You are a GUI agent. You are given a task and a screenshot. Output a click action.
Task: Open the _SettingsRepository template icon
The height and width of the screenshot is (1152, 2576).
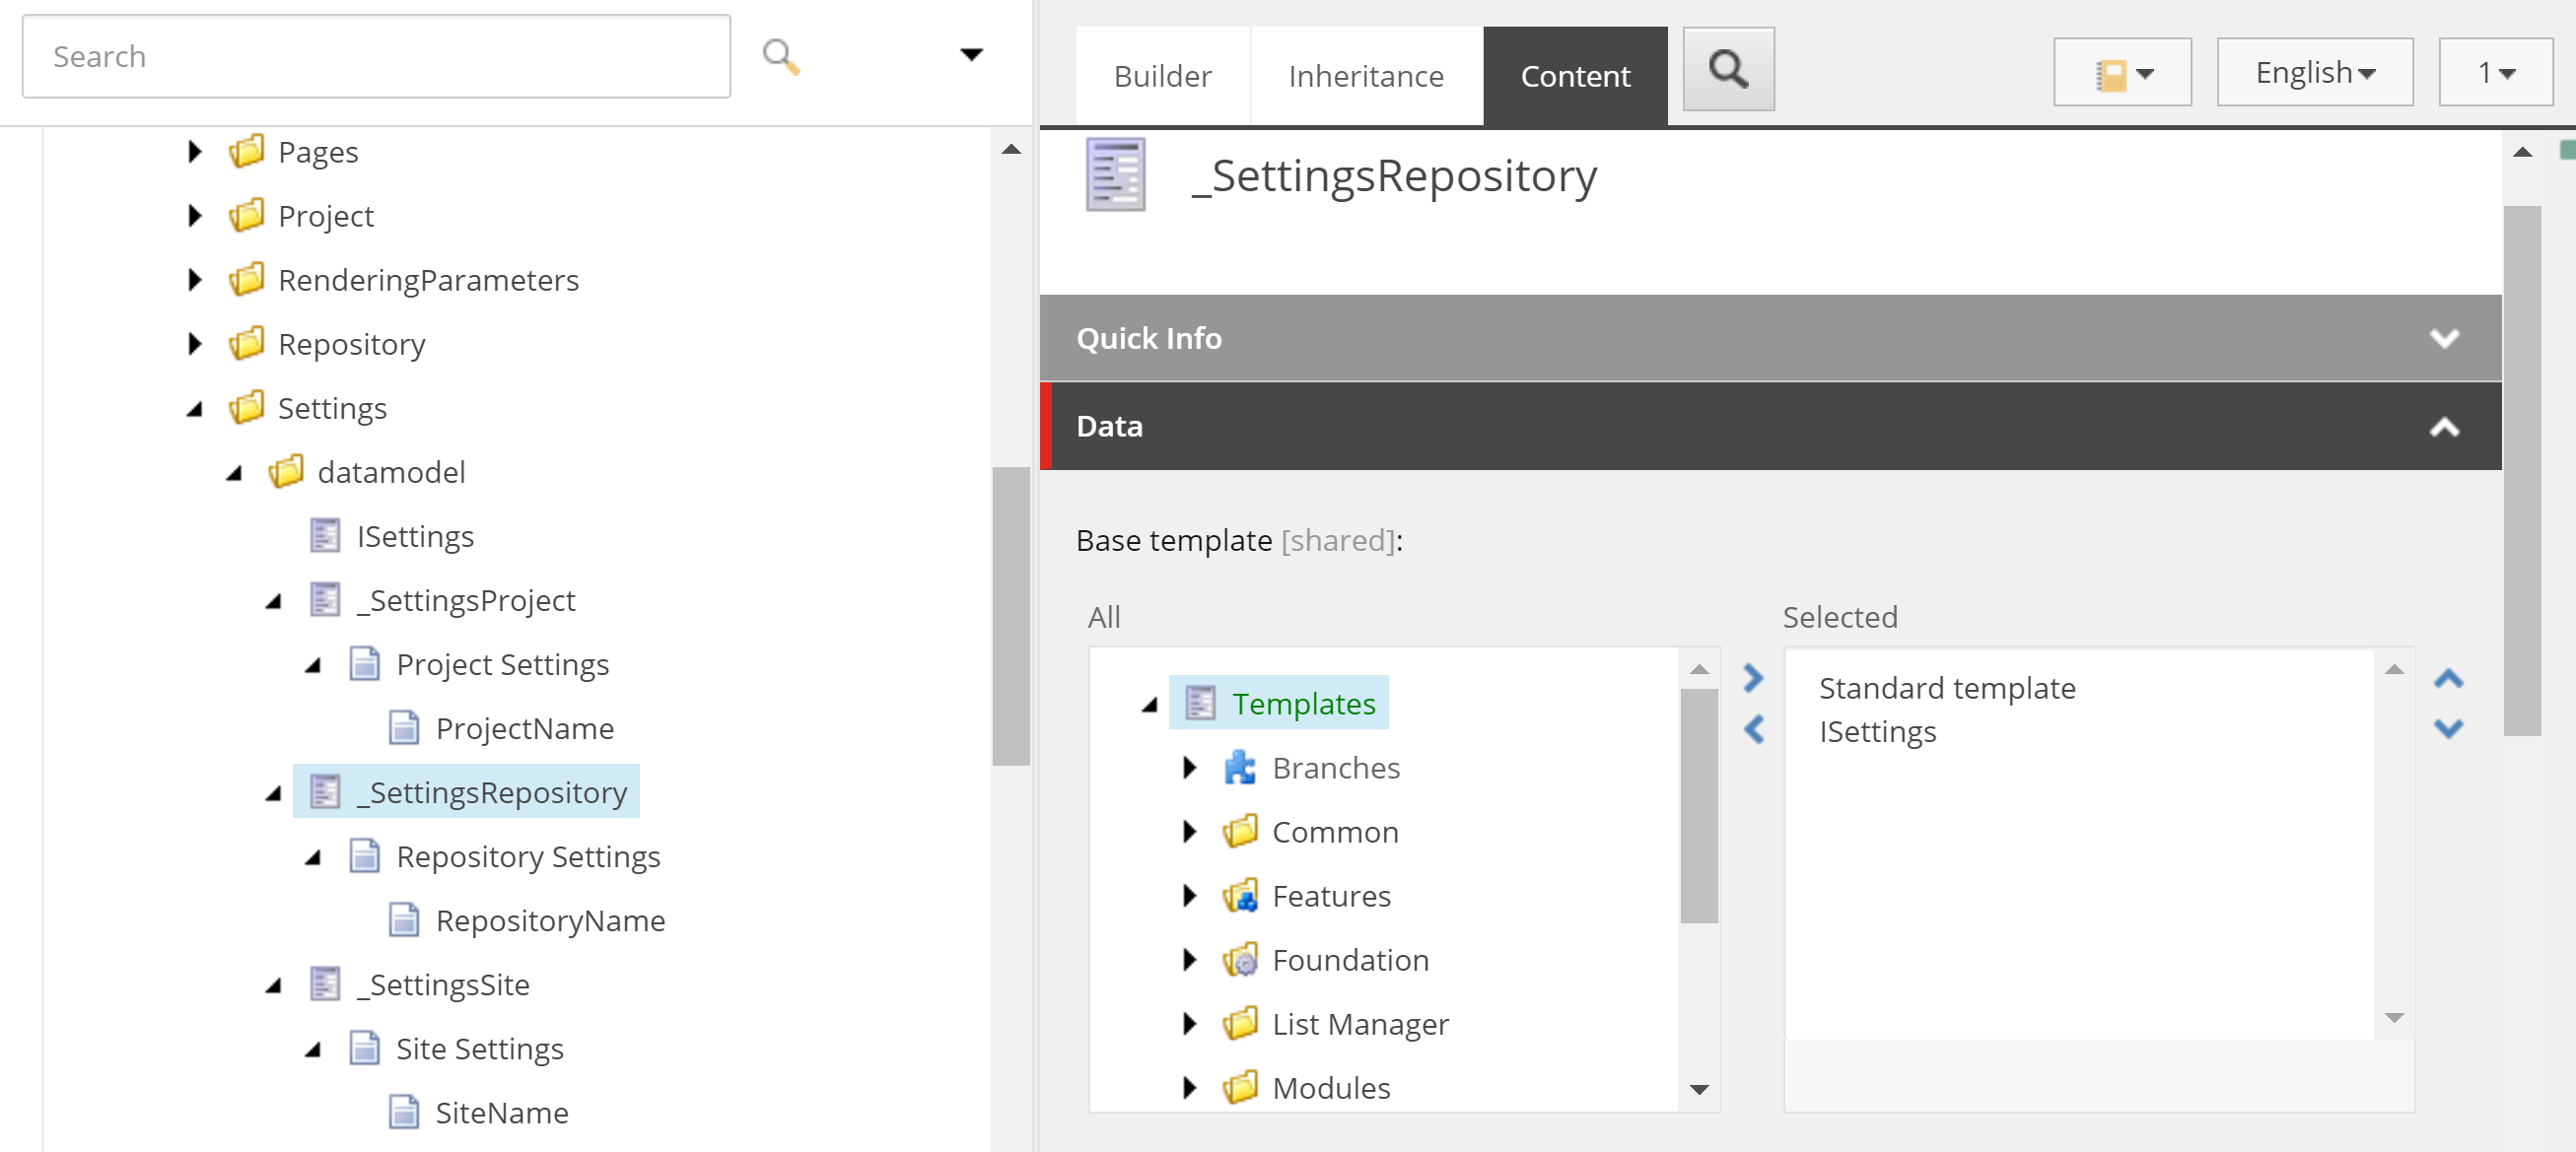pyautogui.click(x=323, y=792)
